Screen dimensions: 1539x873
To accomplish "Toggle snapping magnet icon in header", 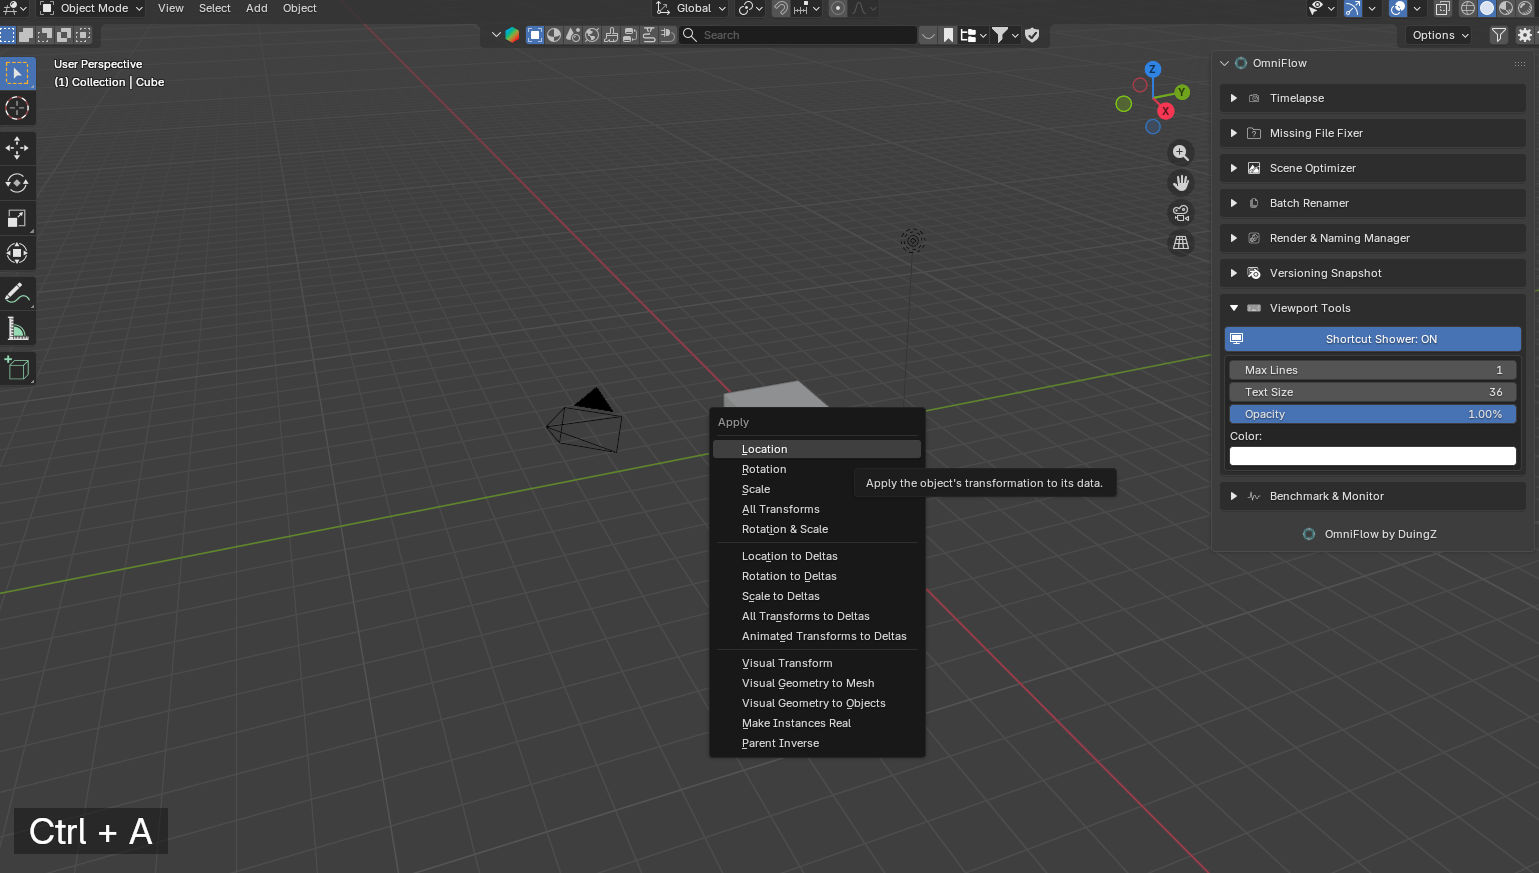I will click(781, 8).
